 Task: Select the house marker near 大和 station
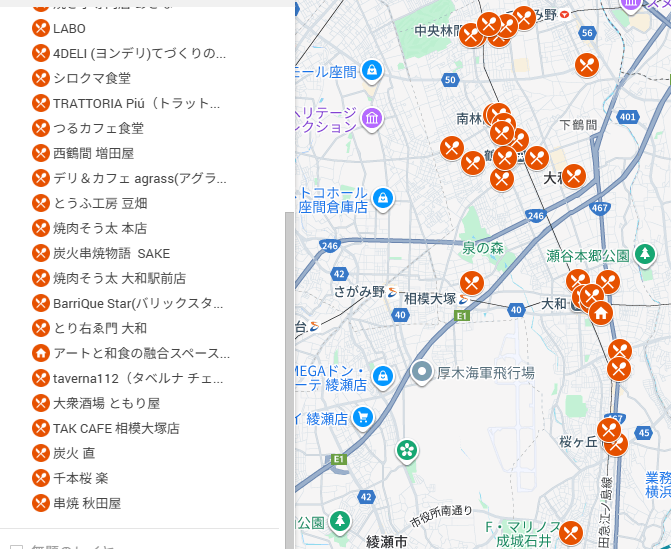coord(601,313)
